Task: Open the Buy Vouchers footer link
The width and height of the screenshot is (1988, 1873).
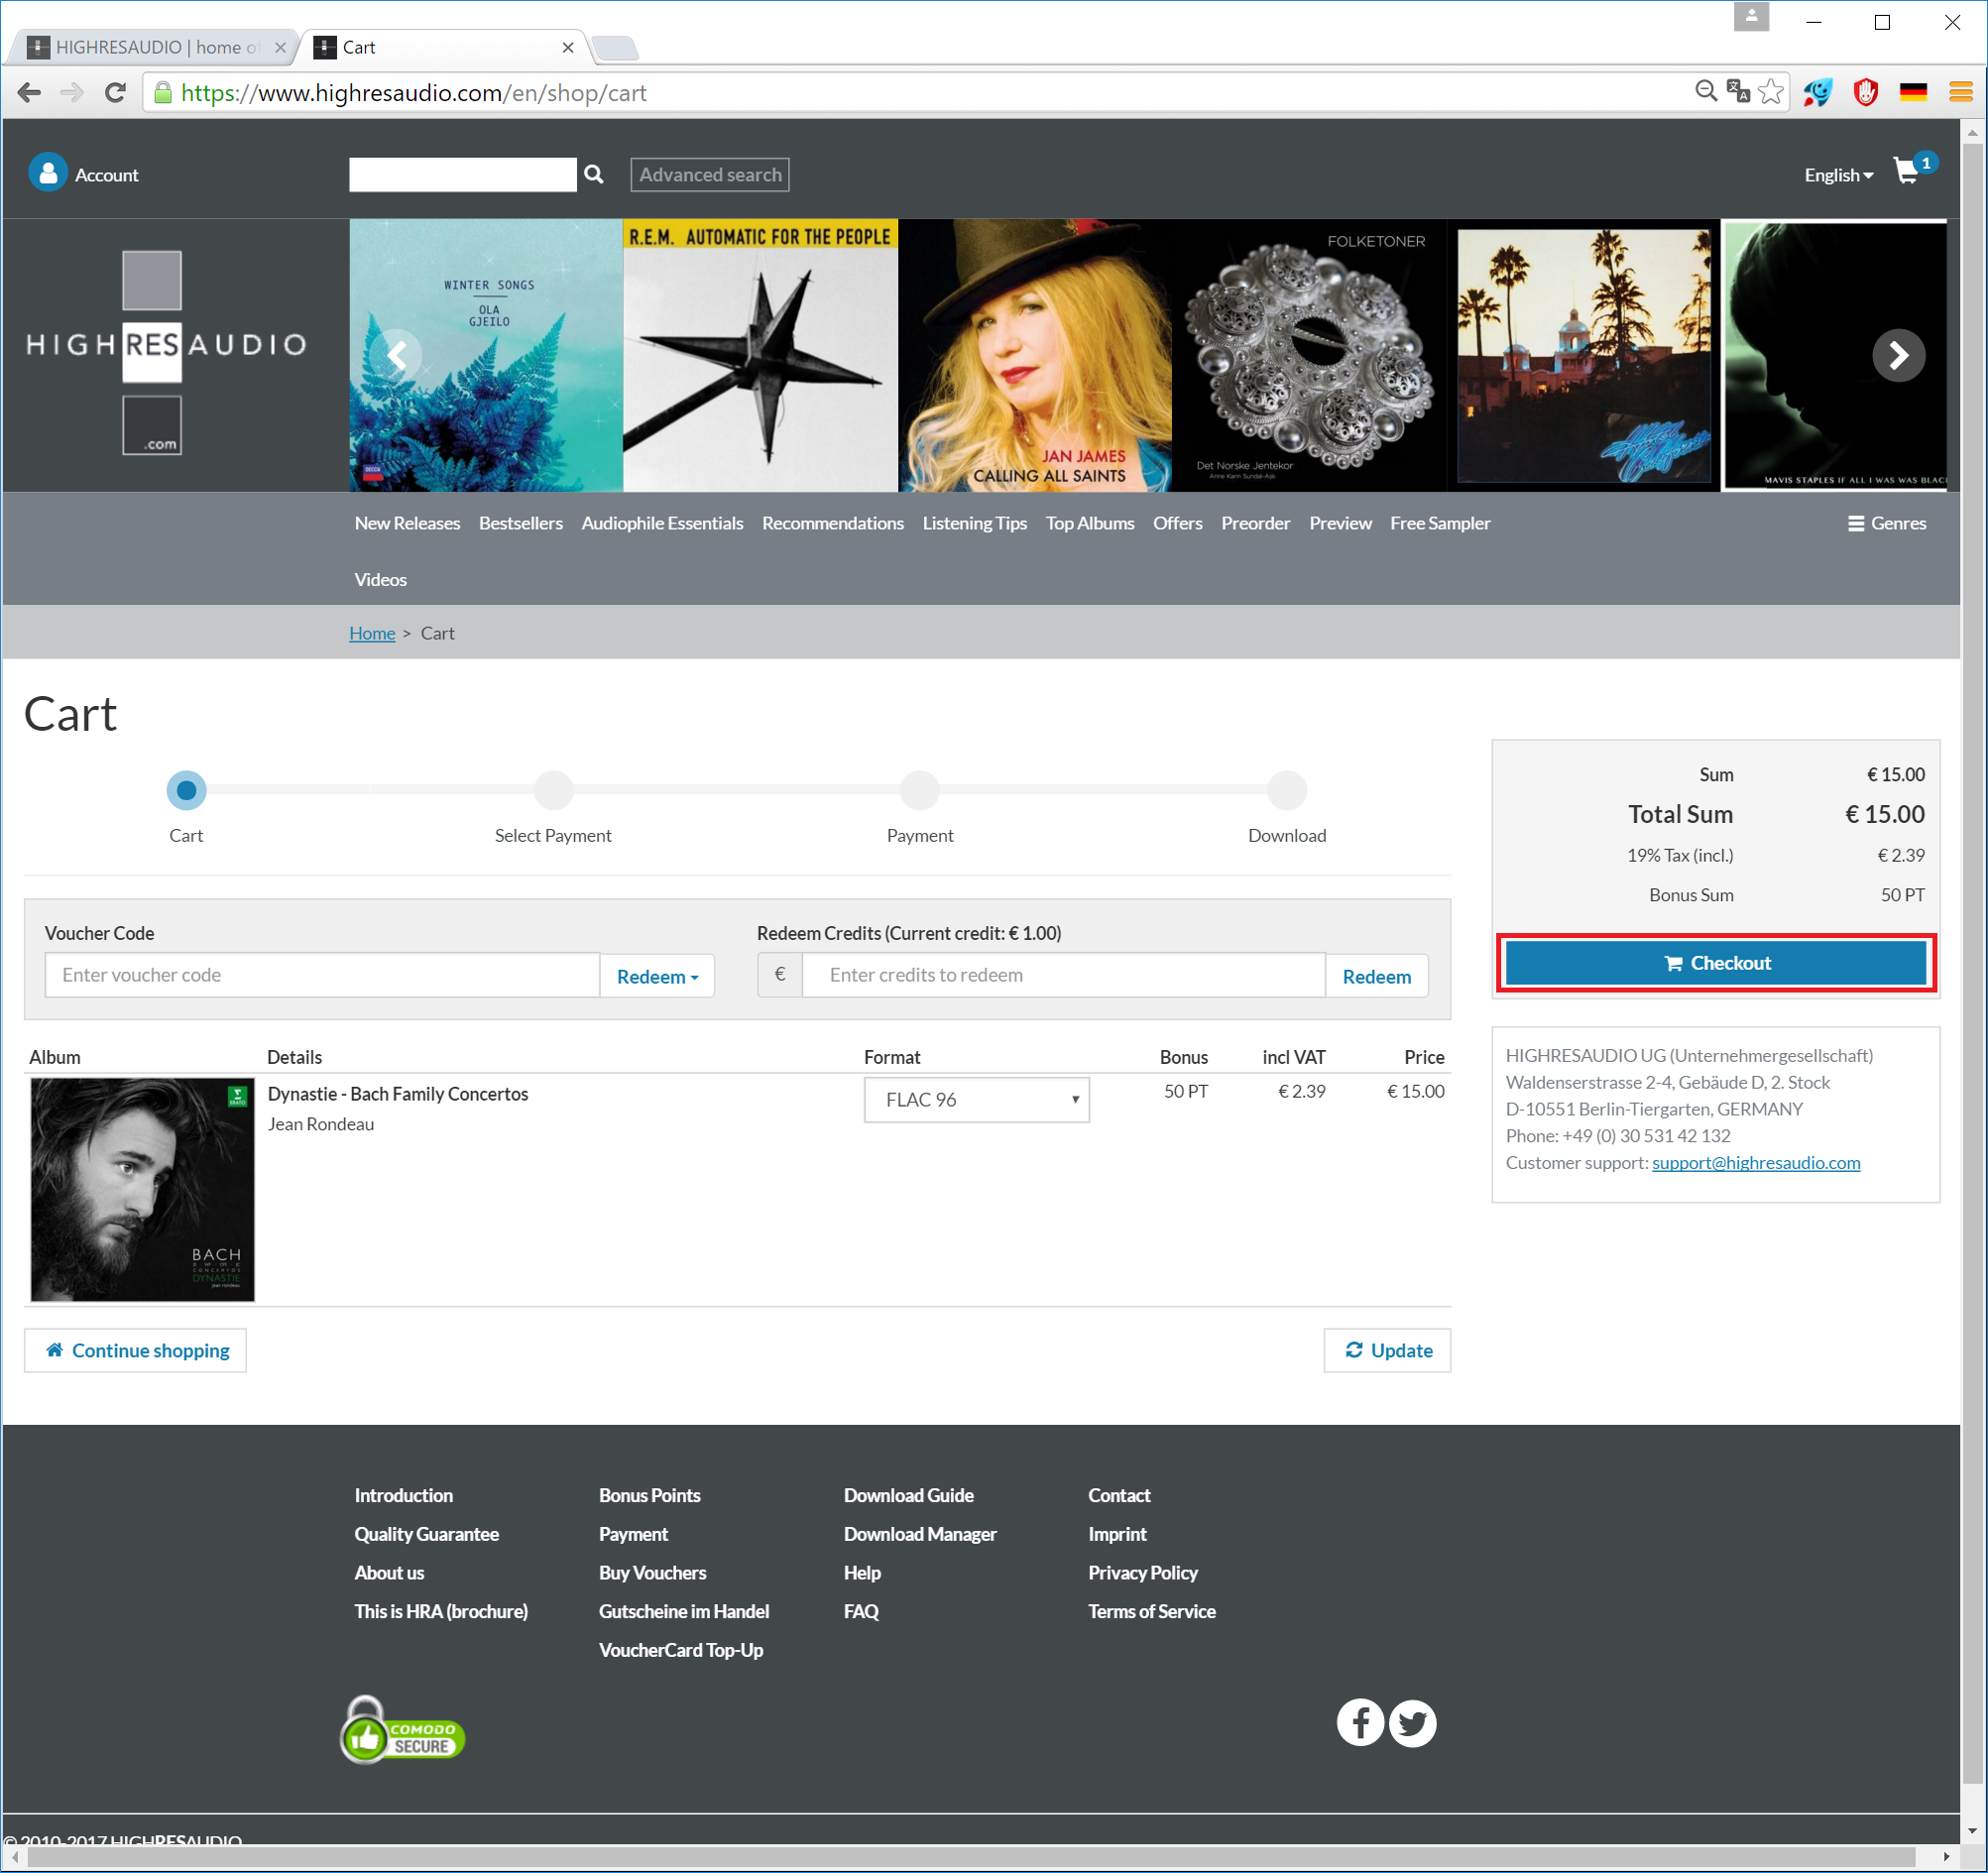Action: tap(652, 1572)
